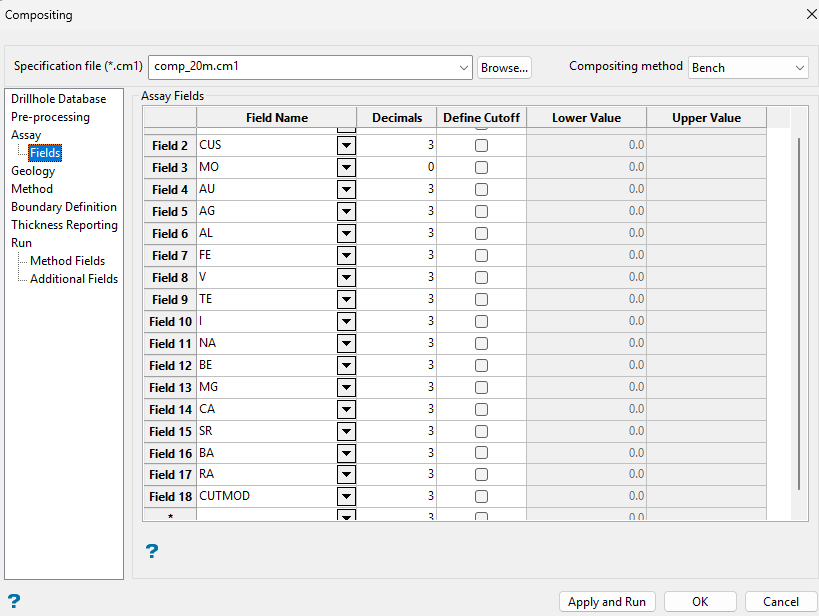Cancel the Compositing dialog
The width and height of the screenshot is (819, 616).
(781, 602)
